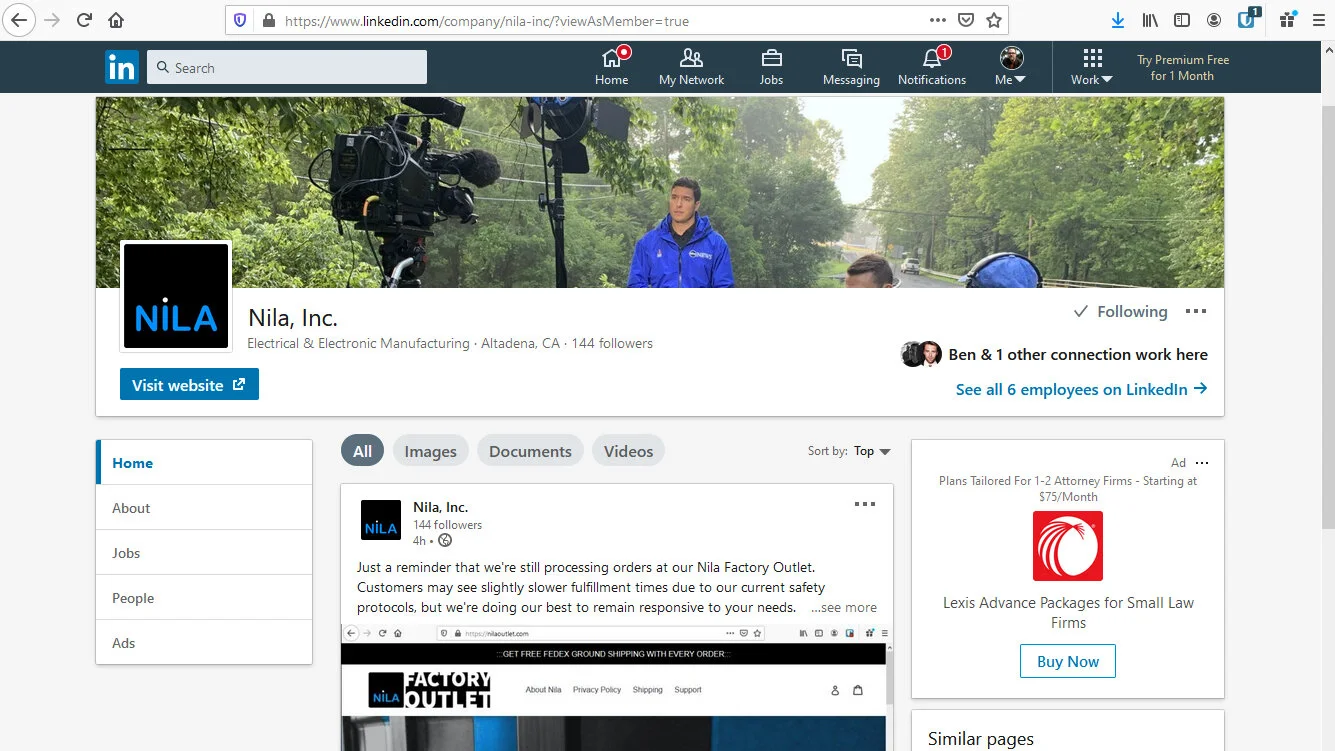This screenshot has width=1335, height=751.
Task: Click the Lexis ad red logo image
Action: click(1068, 546)
